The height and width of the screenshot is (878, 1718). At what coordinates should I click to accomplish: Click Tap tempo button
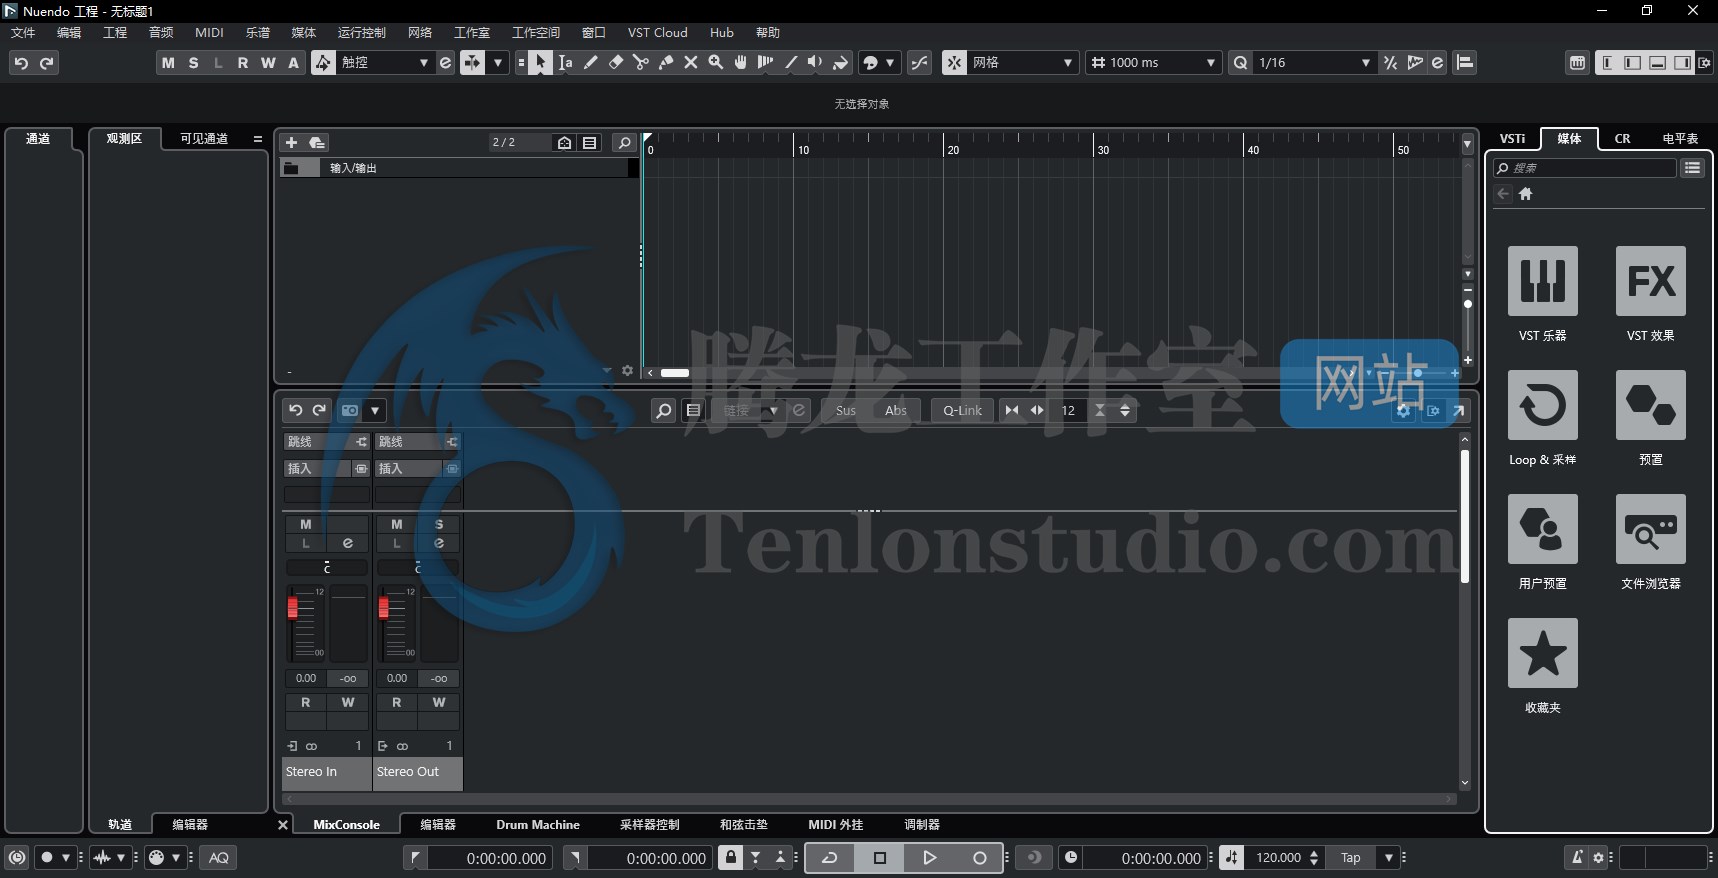pyautogui.click(x=1351, y=857)
